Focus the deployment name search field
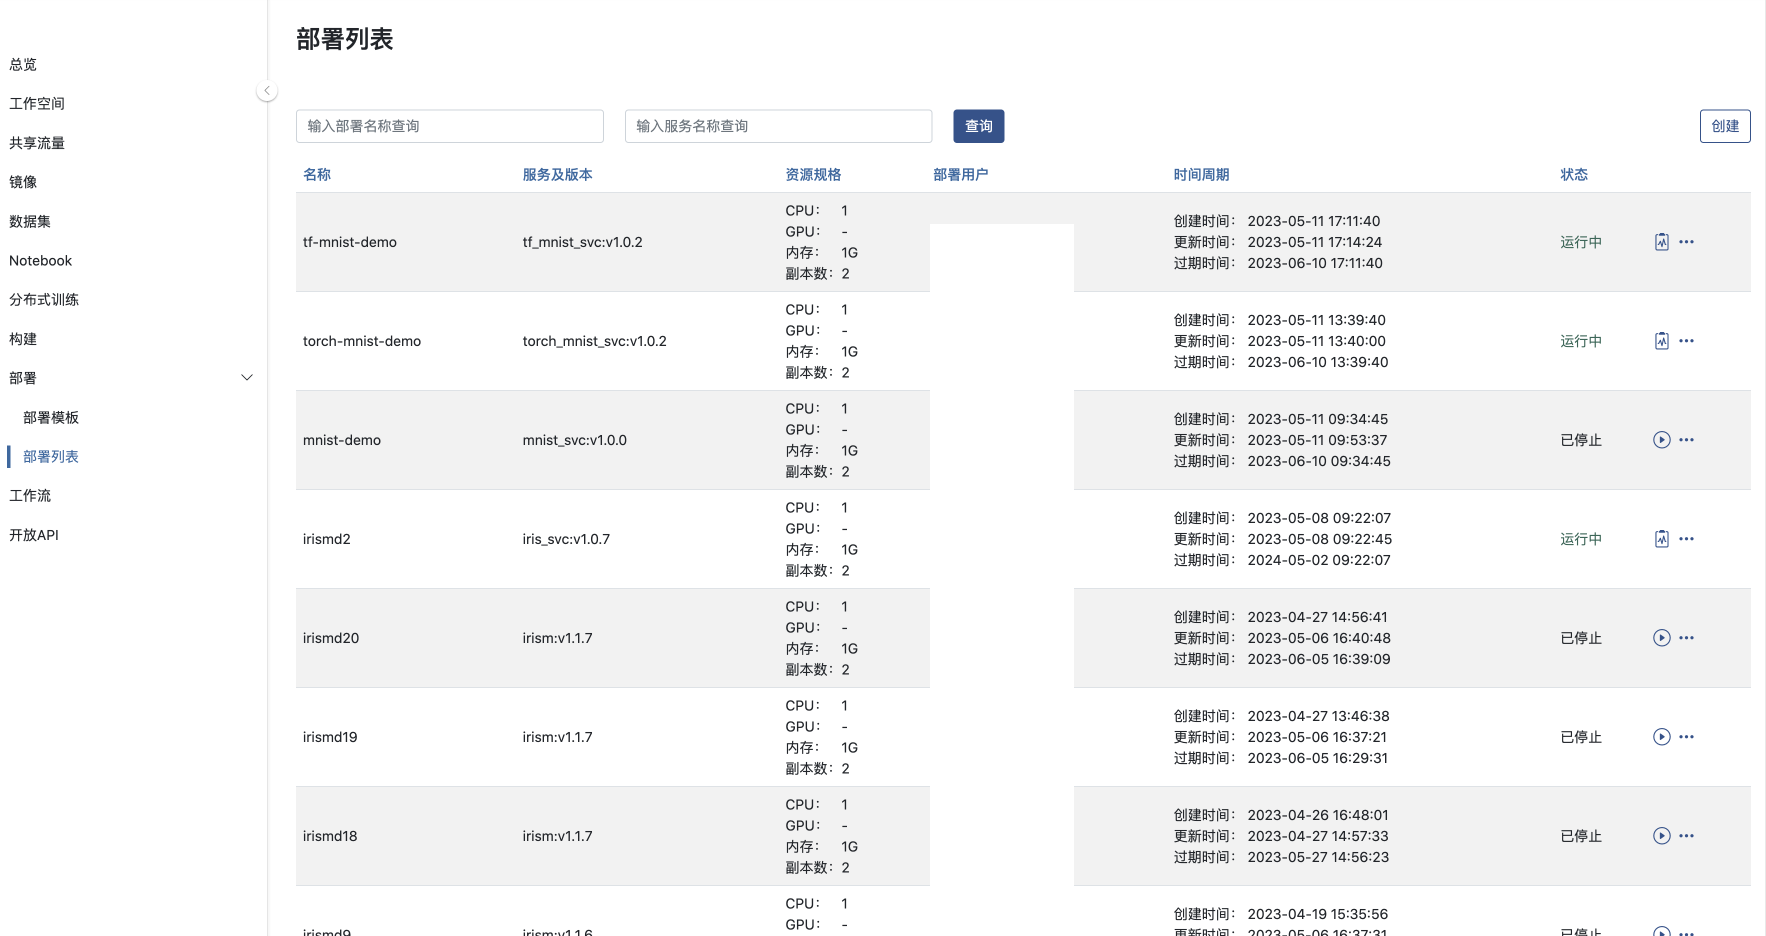Image resolution: width=1766 pixels, height=936 pixels. 450,126
